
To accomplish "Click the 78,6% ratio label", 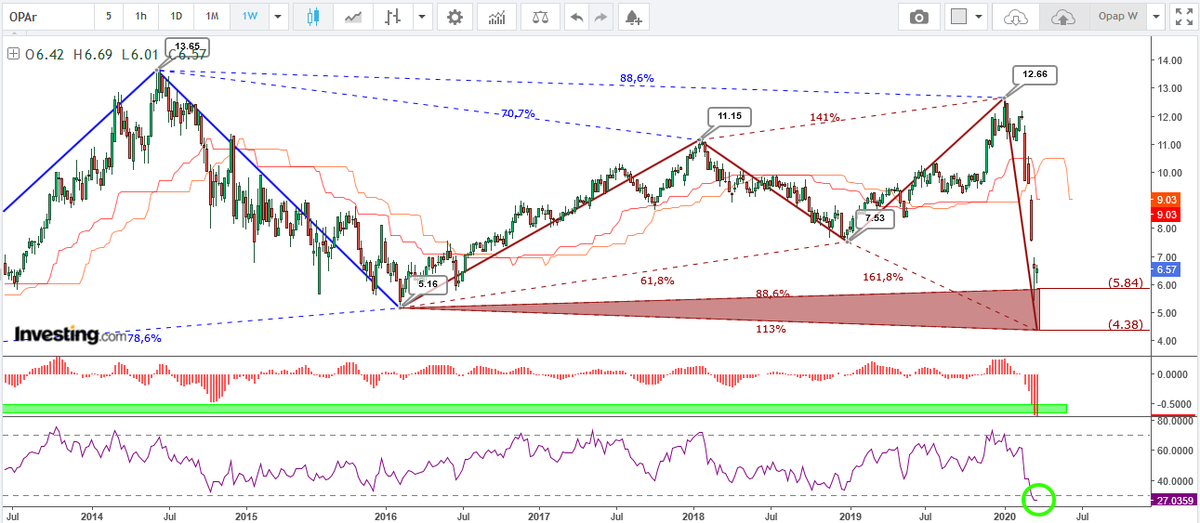I will pos(144,338).
